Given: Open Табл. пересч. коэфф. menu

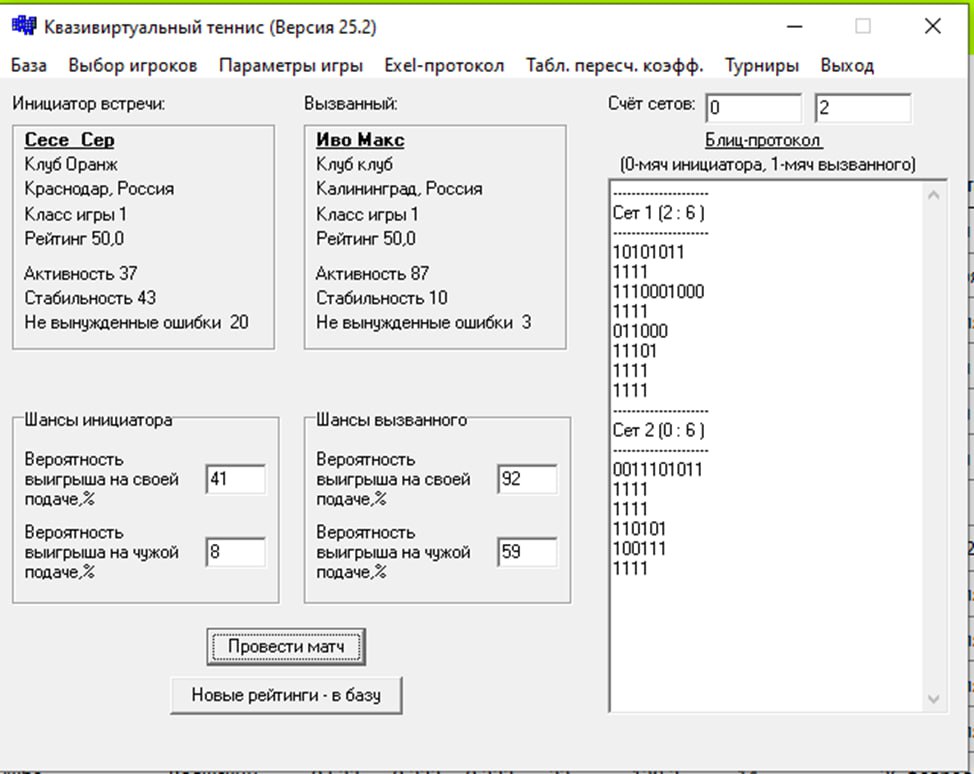Looking at the screenshot, I should pos(615,66).
